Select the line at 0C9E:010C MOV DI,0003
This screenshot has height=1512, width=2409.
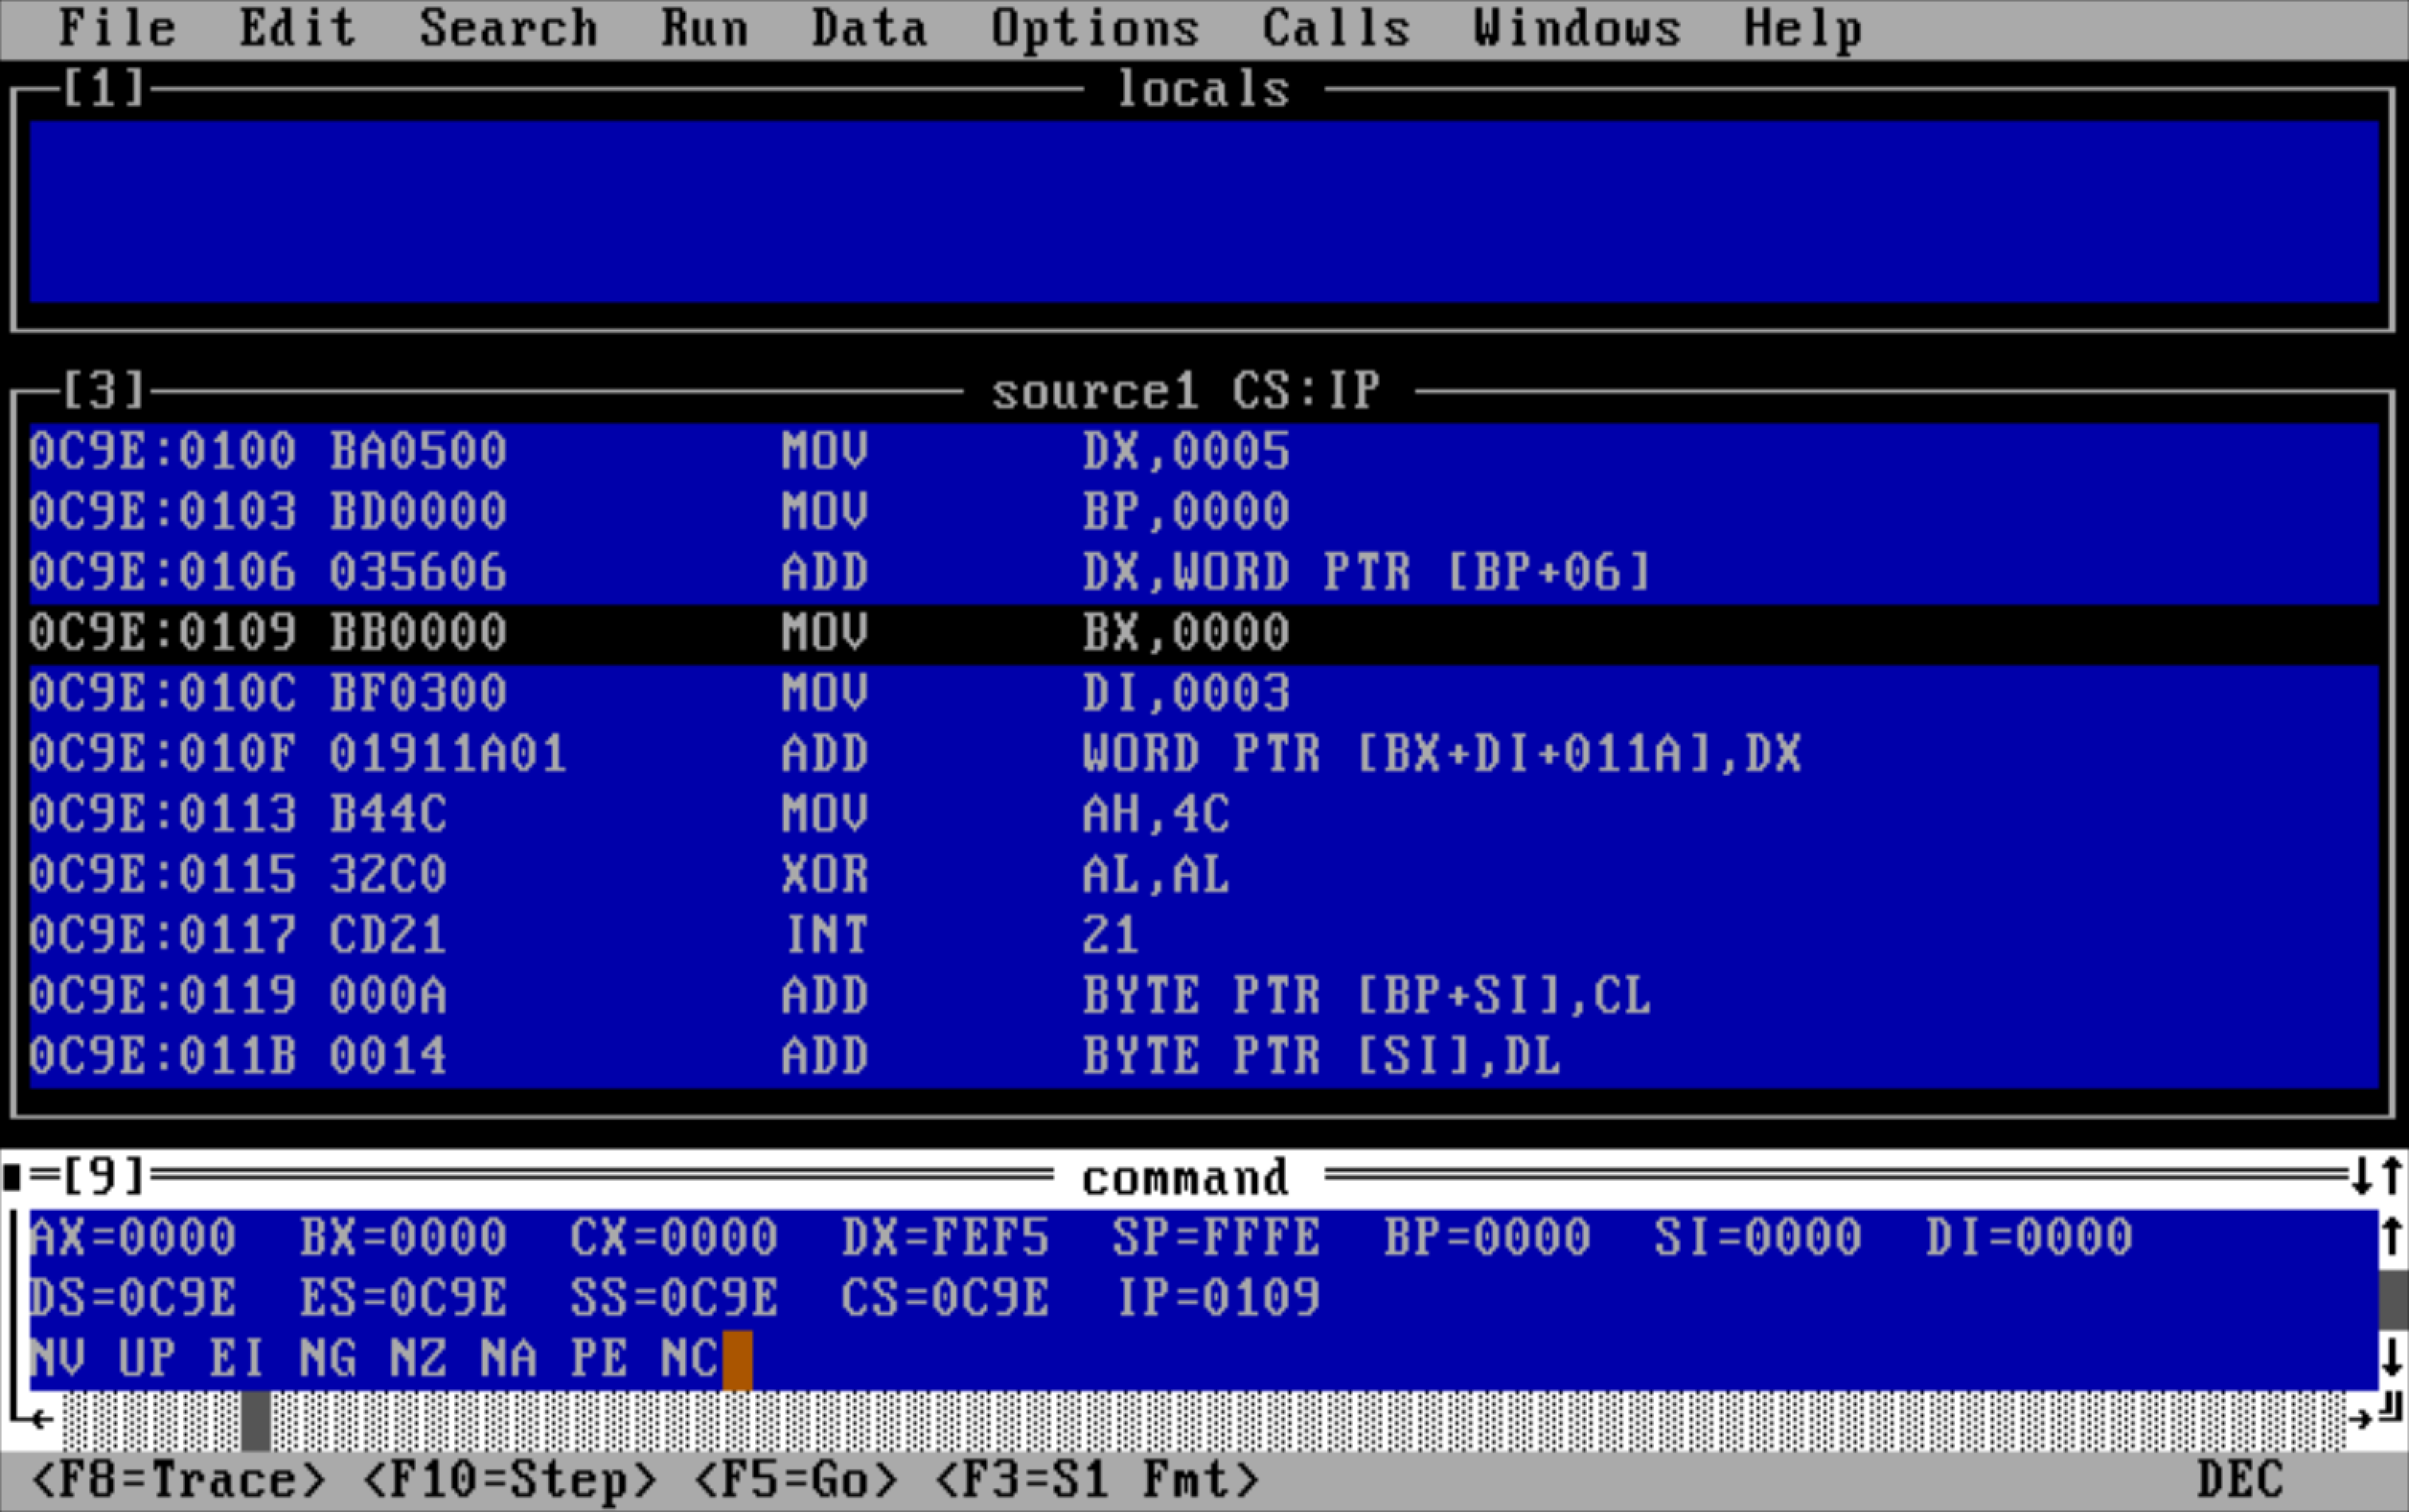(1204, 694)
